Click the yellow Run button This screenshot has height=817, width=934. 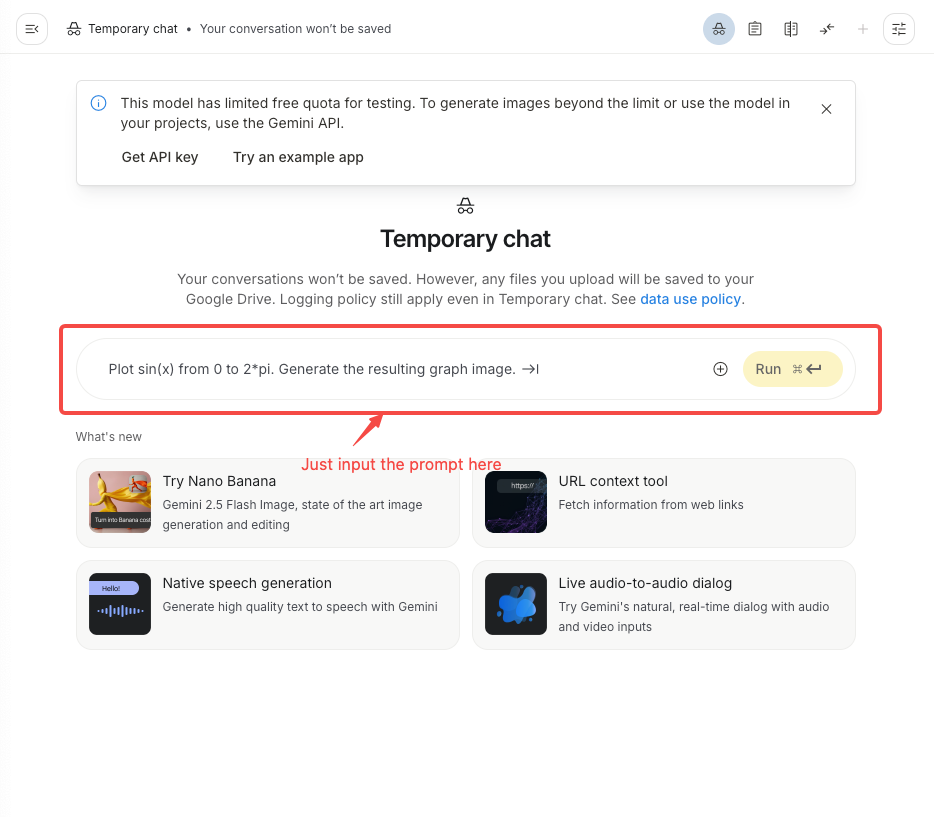[x=792, y=369]
